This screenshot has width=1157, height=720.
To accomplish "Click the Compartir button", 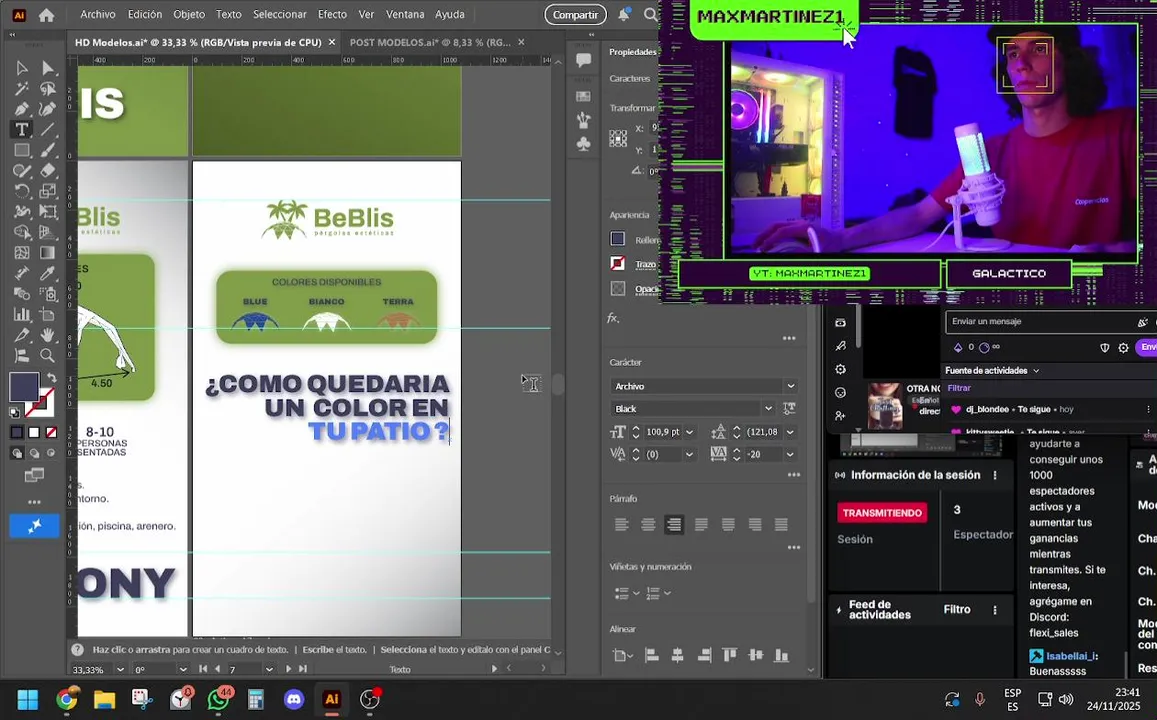I will click(576, 15).
